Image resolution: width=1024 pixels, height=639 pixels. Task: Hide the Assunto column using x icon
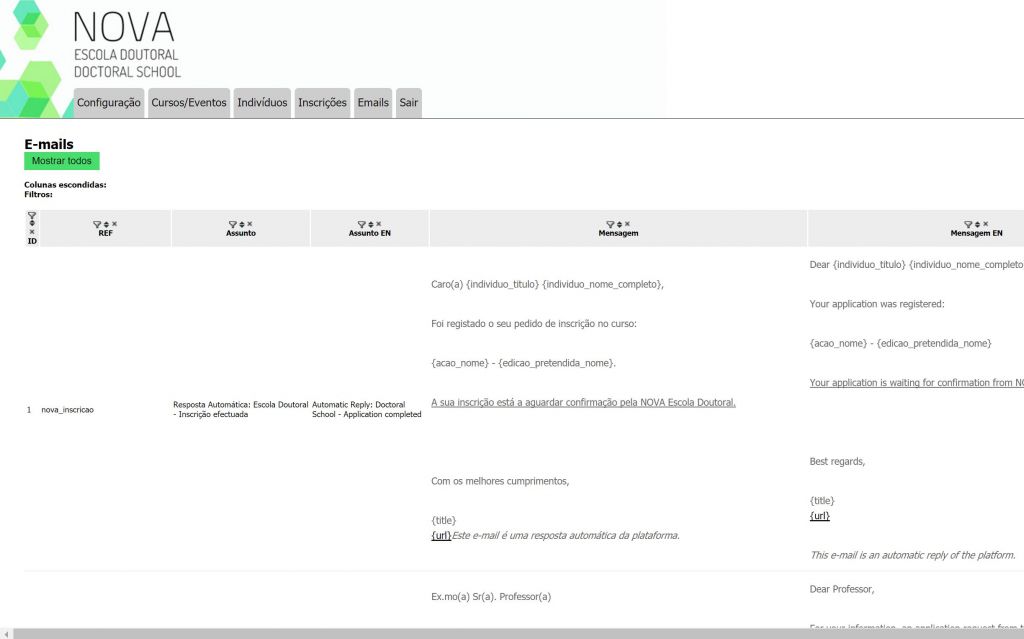(250, 224)
